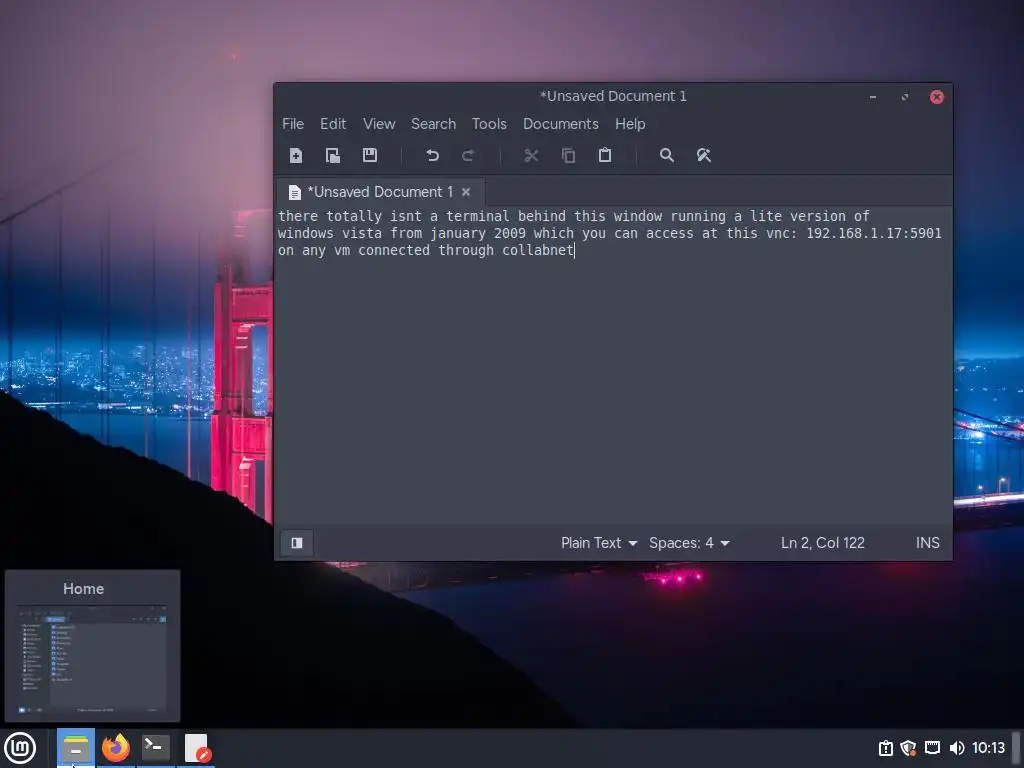Open the clock showing 10:13
The image size is (1024, 768).
tap(989, 748)
